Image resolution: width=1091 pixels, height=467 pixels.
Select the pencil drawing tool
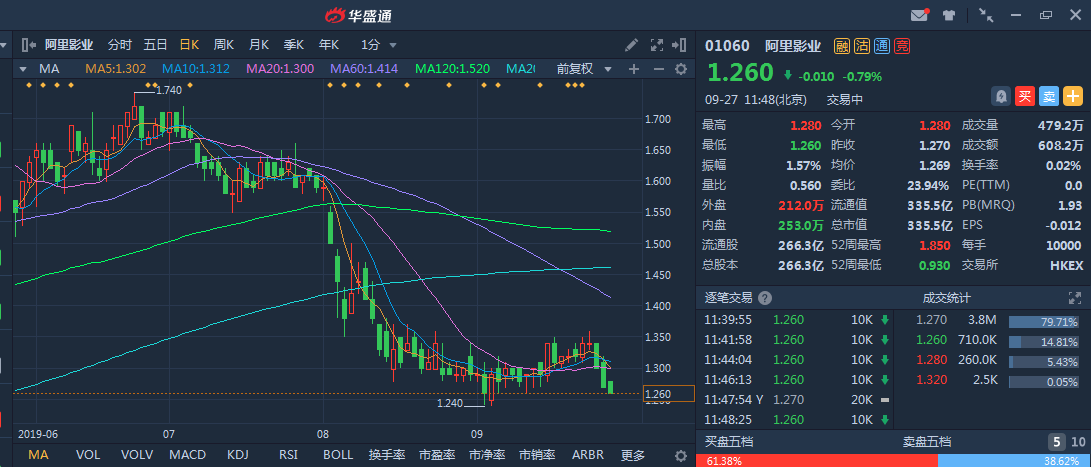click(631, 45)
